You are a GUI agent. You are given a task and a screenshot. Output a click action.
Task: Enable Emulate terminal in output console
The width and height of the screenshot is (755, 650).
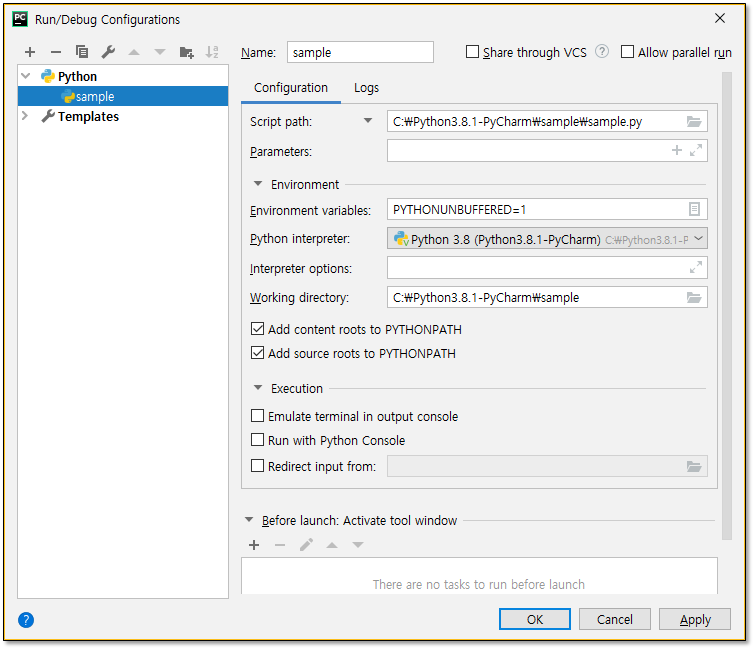258,416
